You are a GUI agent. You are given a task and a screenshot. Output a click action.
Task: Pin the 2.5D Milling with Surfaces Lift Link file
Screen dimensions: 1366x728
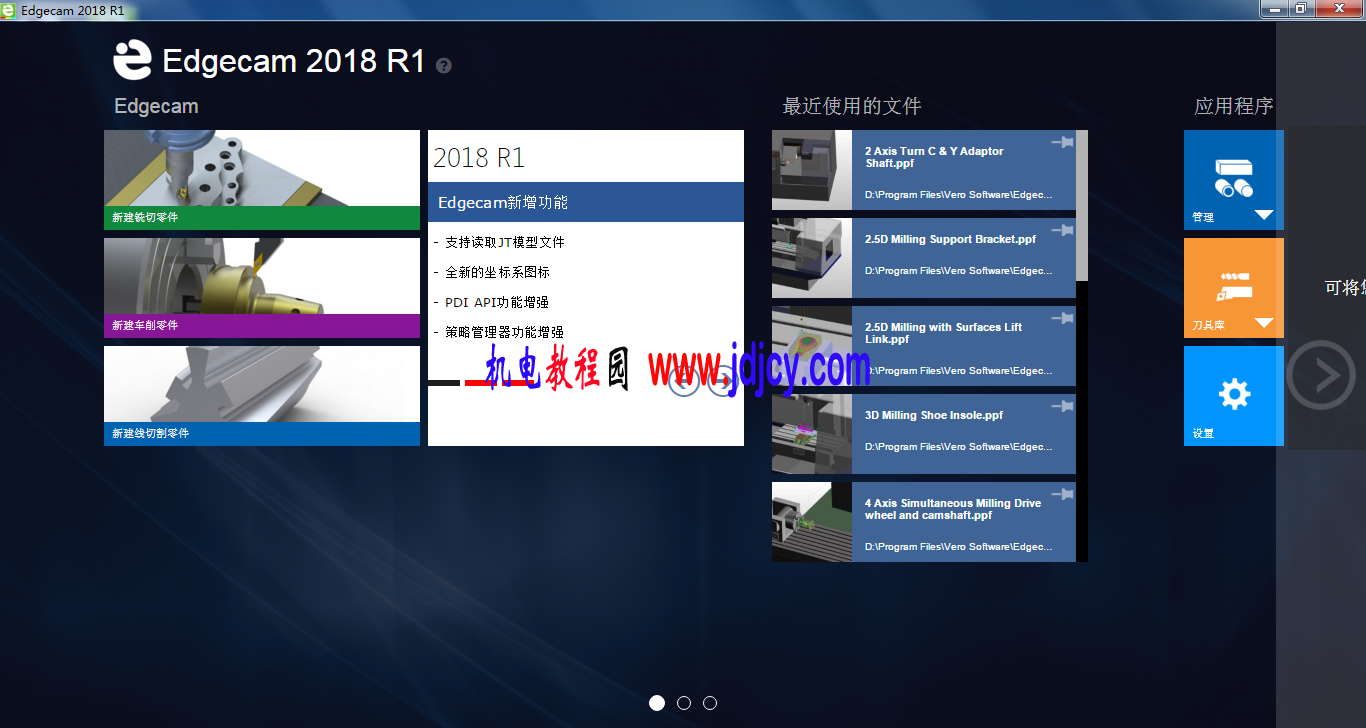tap(1062, 319)
